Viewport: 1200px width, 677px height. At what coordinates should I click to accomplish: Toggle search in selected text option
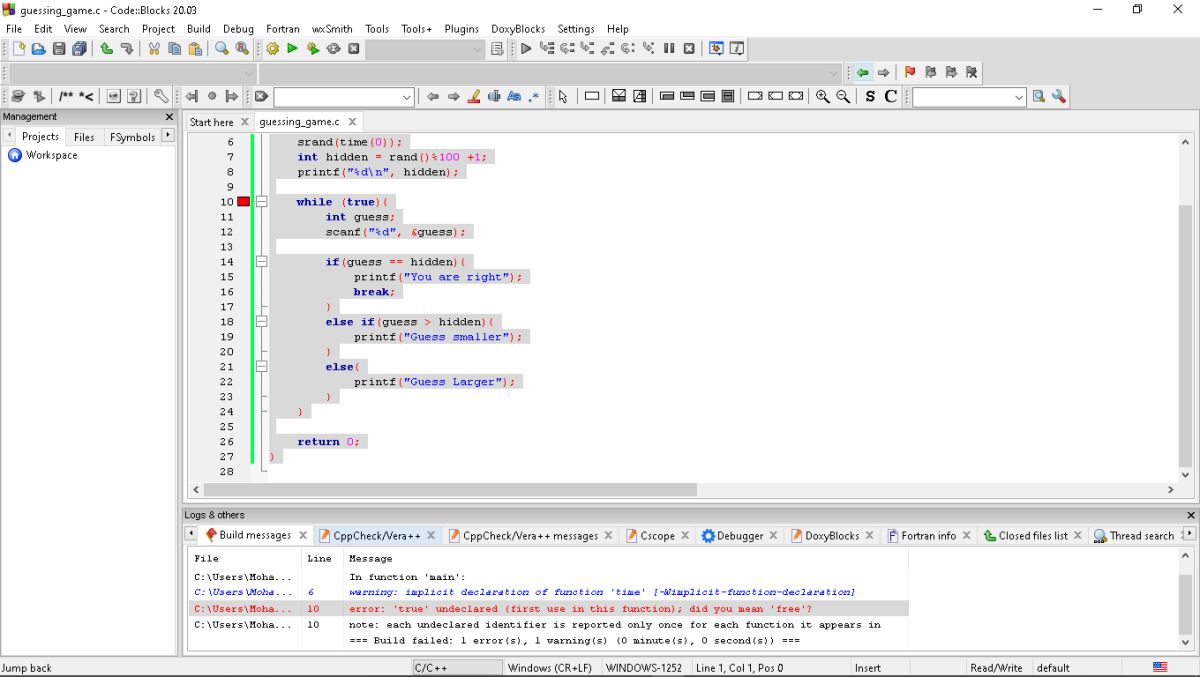[x=494, y=97]
